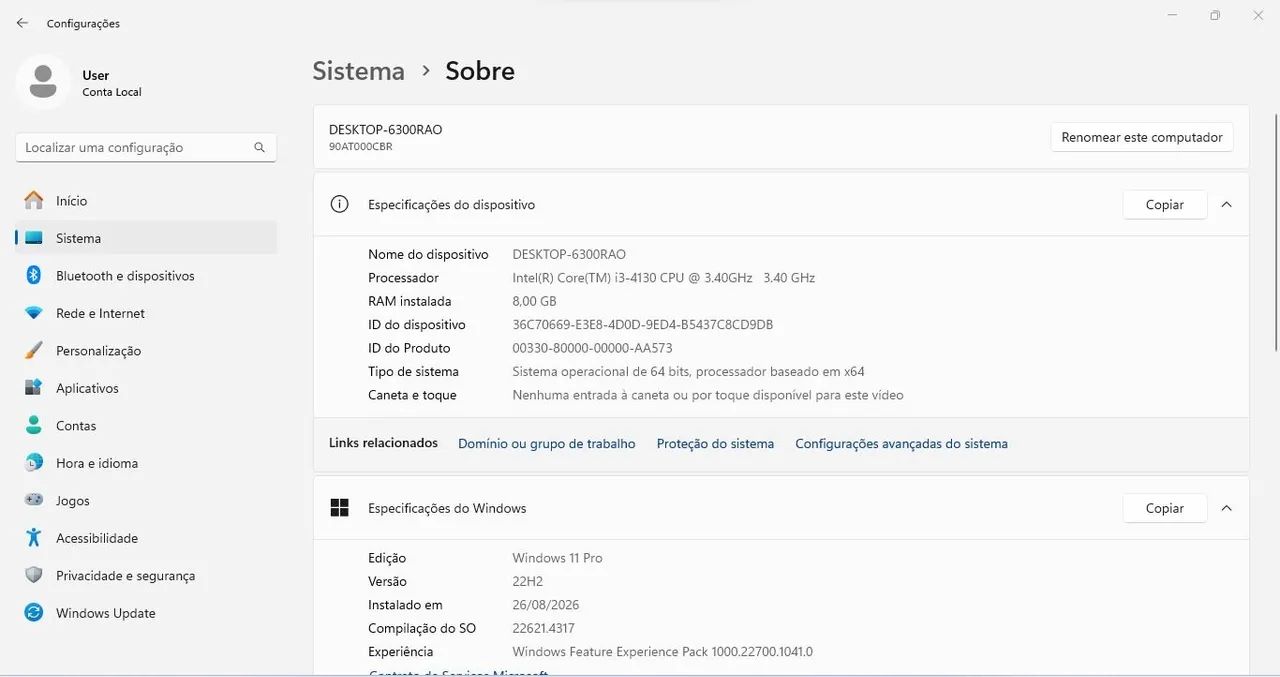Image resolution: width=1280 pixels, height=677 pixels.
Task: Click processor value Intel Core i3-4130
Action: click(x=663, y=278)
